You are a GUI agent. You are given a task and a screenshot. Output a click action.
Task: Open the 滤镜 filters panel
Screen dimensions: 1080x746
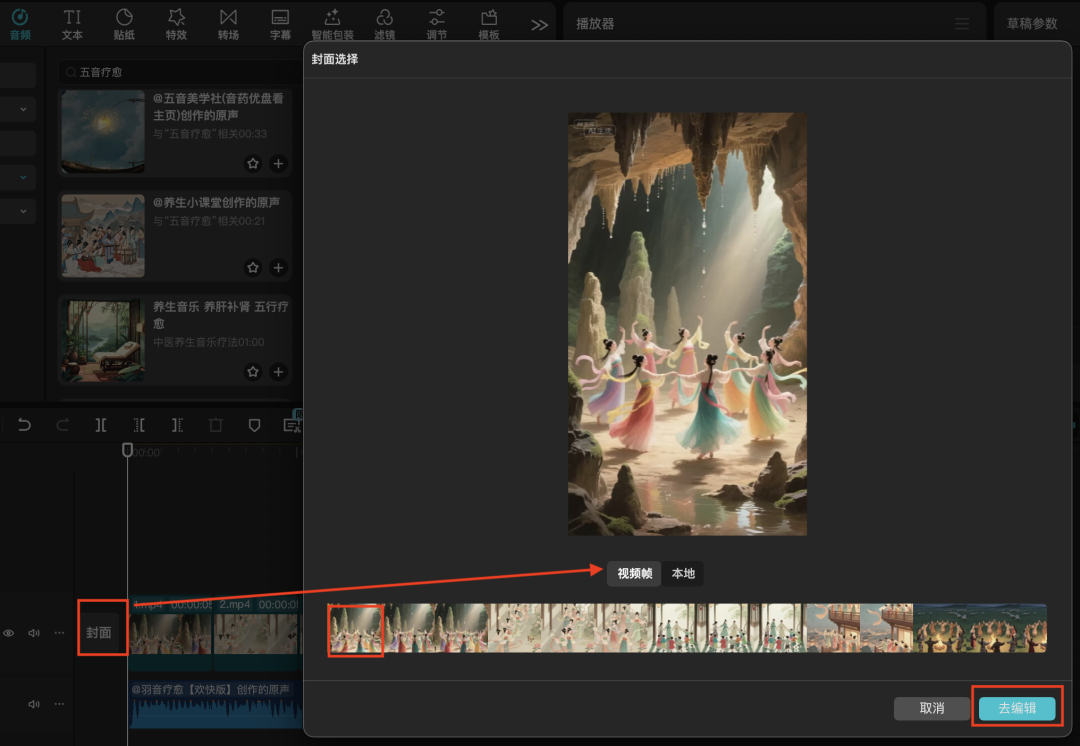coord(384,24)
